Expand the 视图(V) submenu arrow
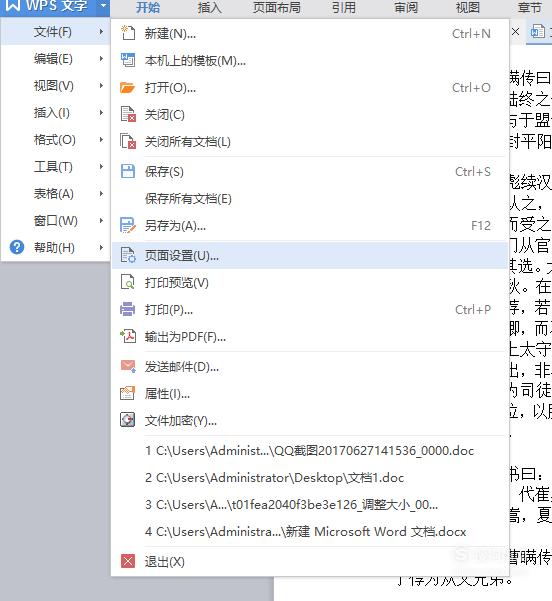 click(101, 85)
